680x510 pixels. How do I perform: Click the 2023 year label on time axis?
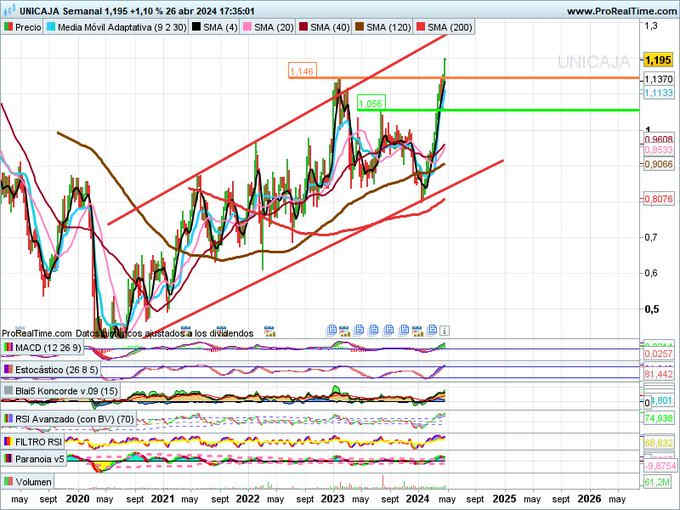(x=332, y=499)
